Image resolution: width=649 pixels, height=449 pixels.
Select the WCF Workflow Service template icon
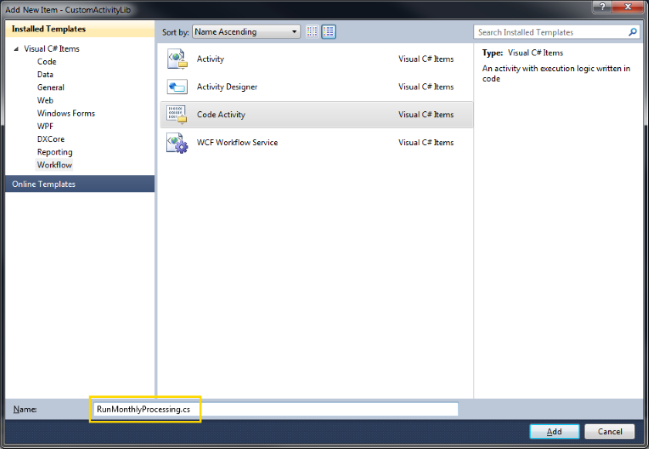(x=177, y=143)
